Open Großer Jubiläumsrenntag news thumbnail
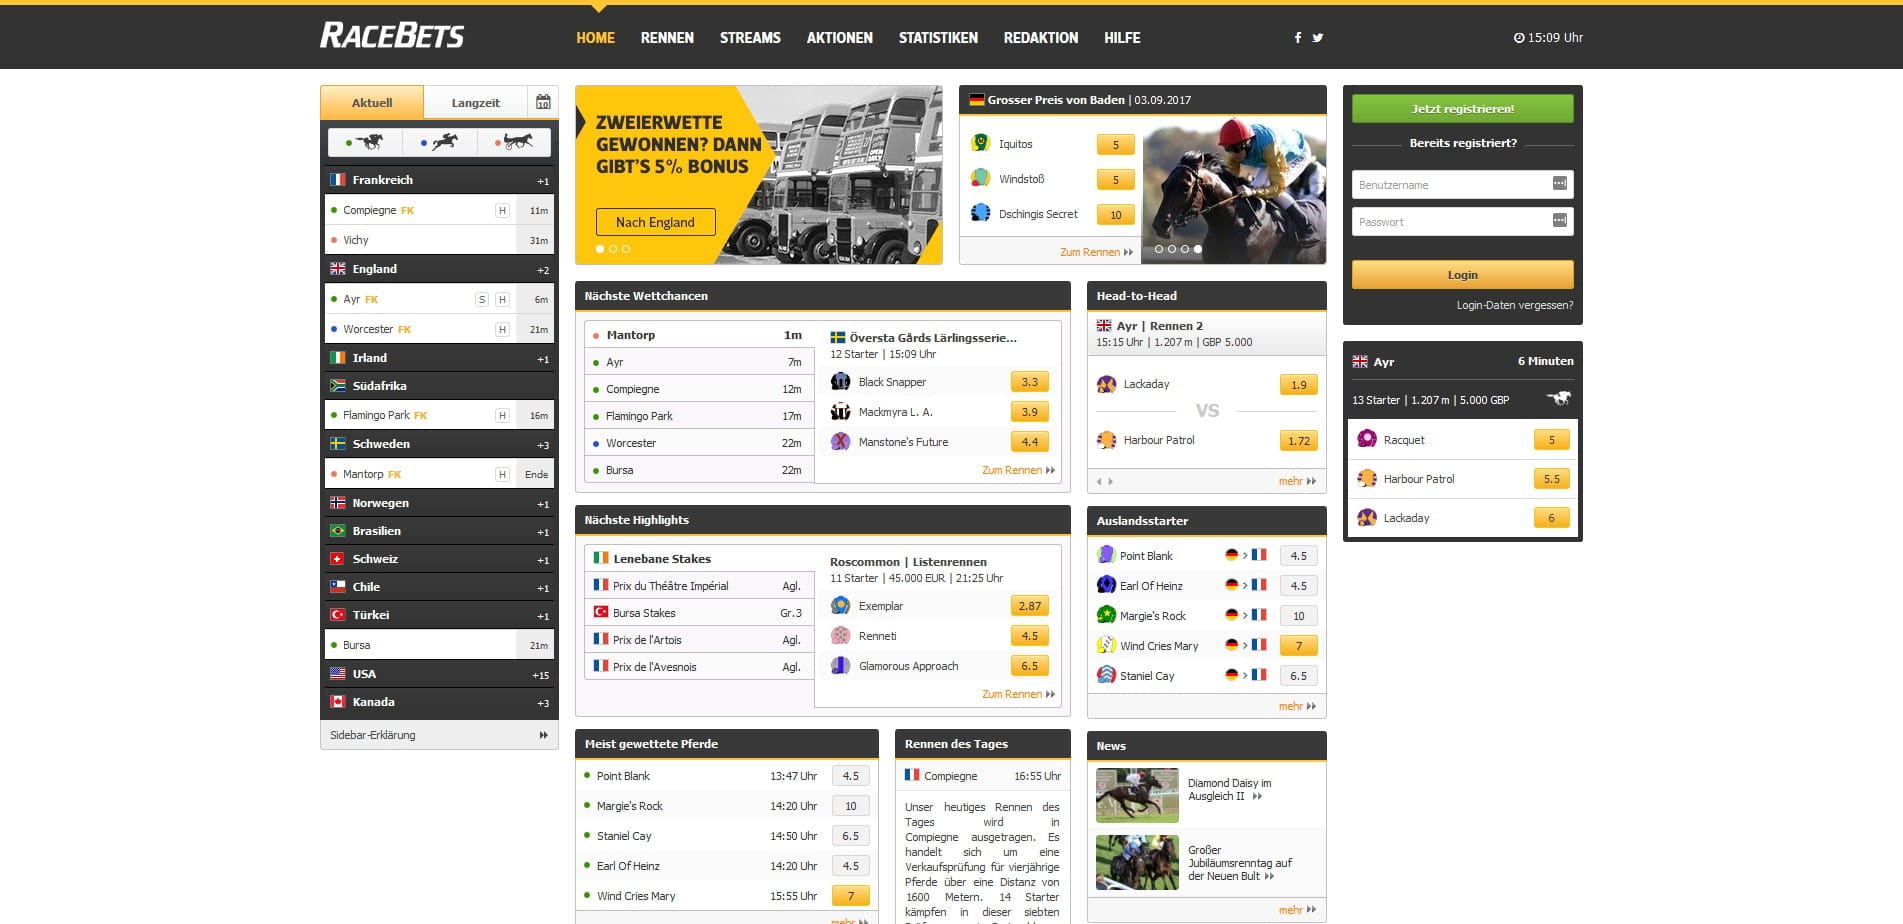The height and width of the screenshot is (924, 1903). point(1137,862)
